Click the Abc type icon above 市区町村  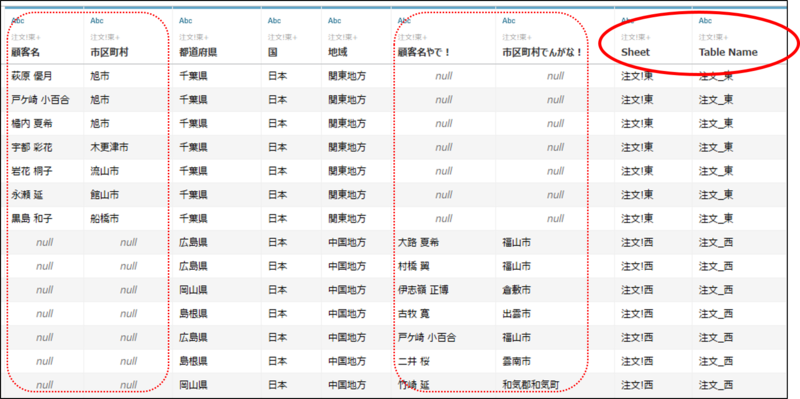coord(97,21)
